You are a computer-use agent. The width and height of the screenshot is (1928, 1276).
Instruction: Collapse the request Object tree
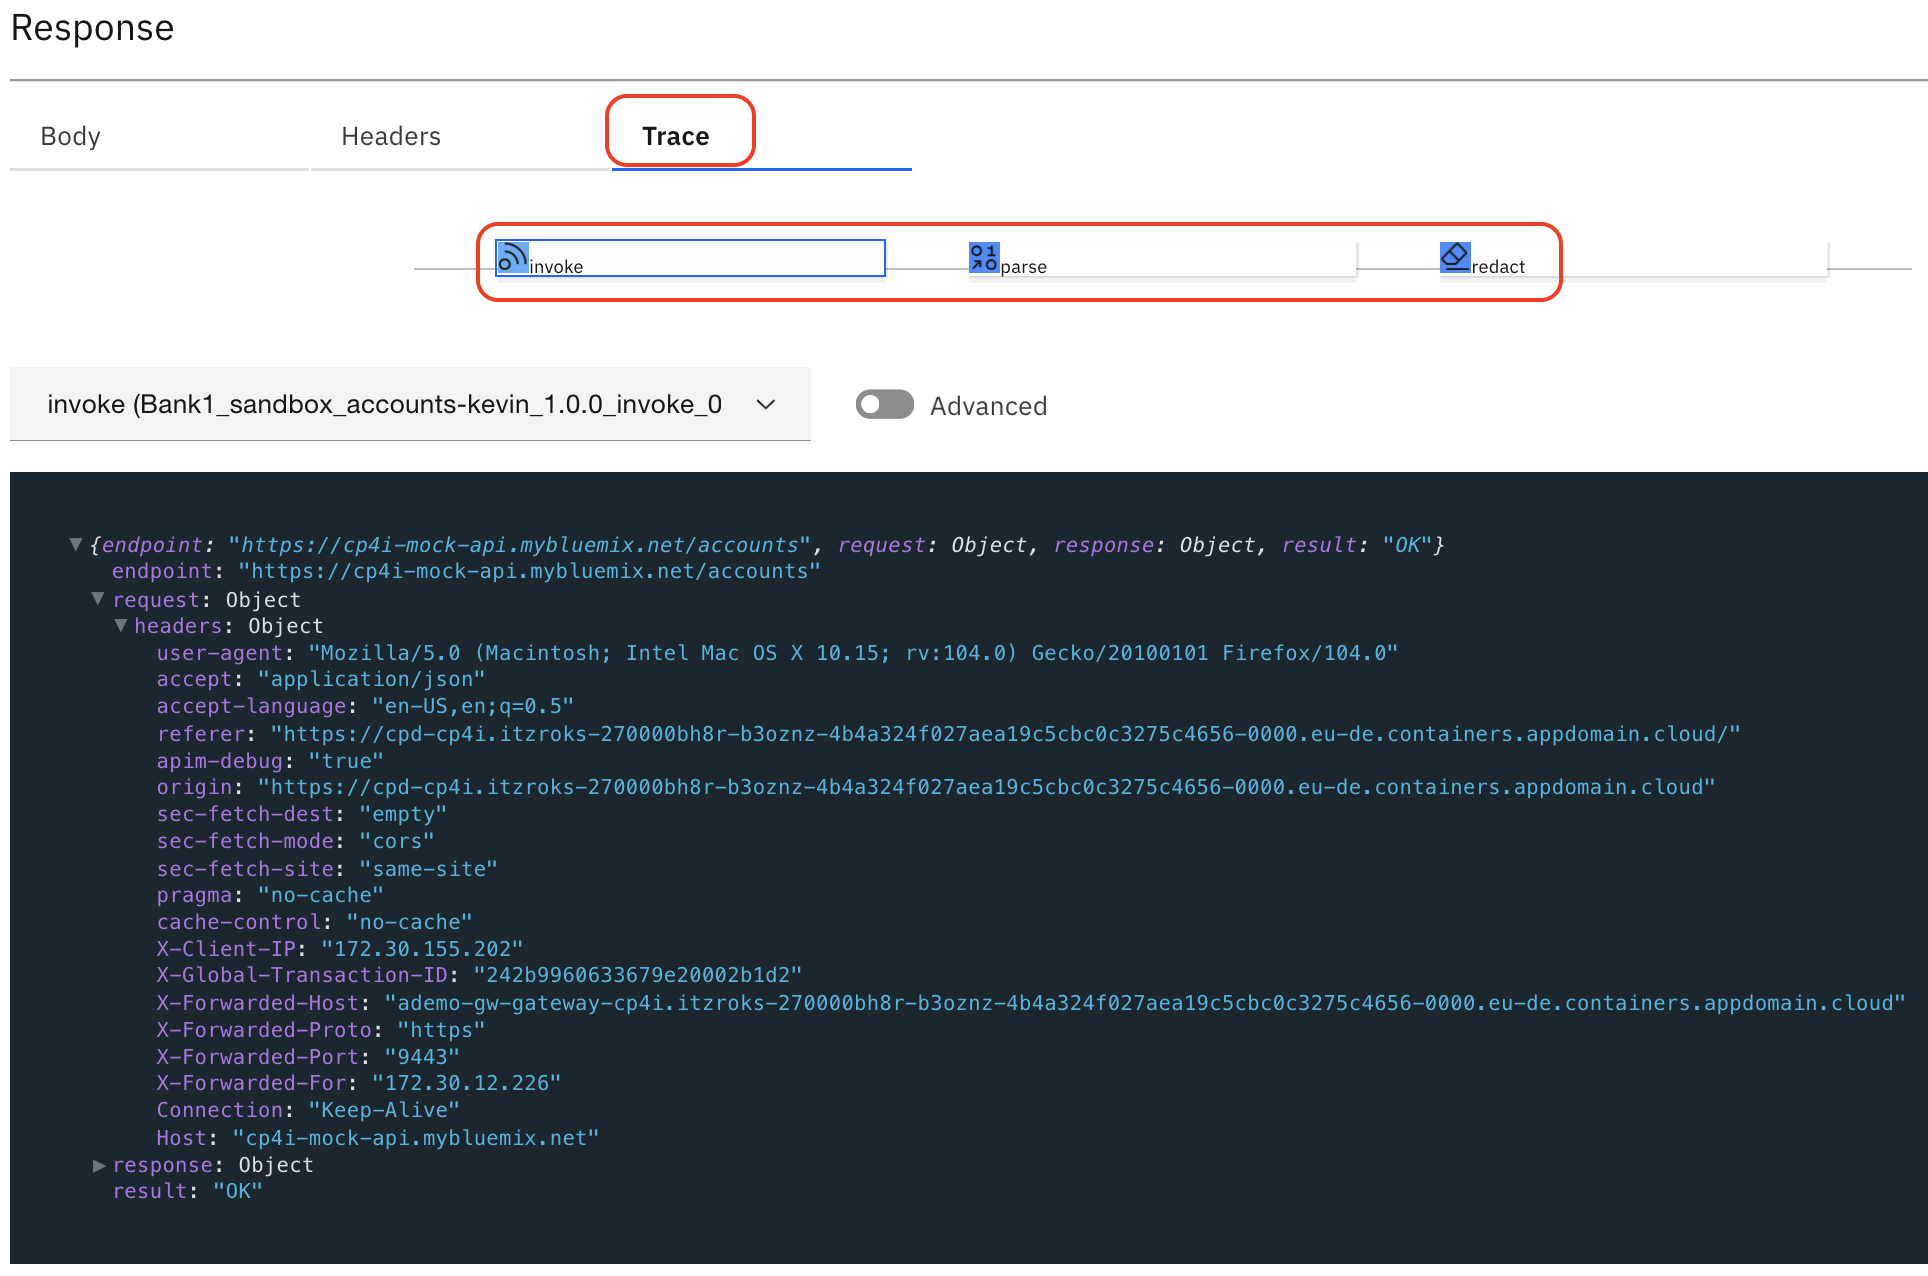(x=97, y=598)
